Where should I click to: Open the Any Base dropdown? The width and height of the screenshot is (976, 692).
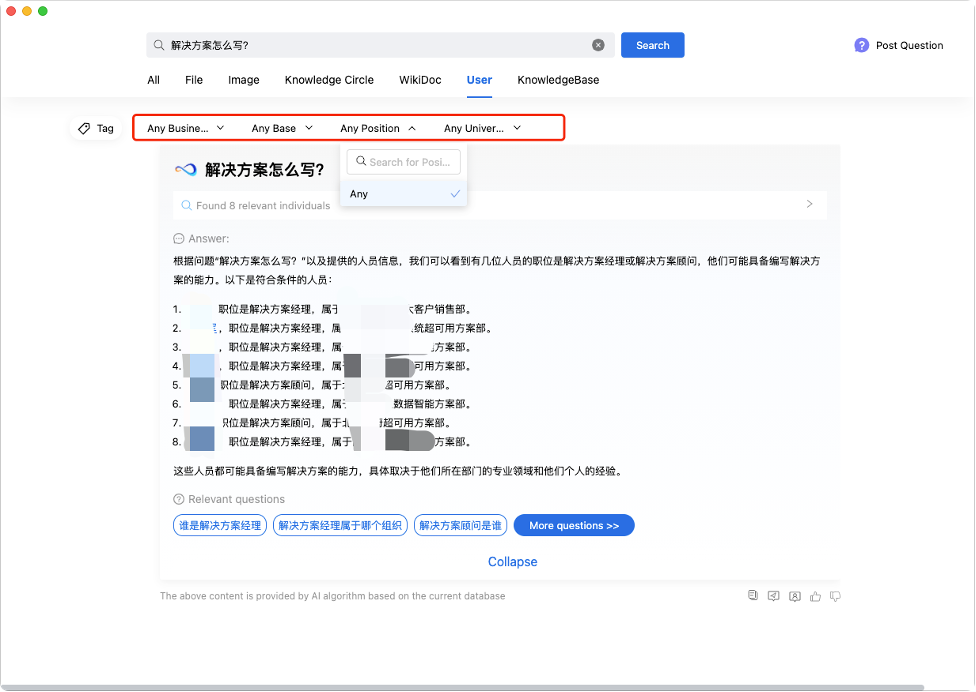coord(282,128)
